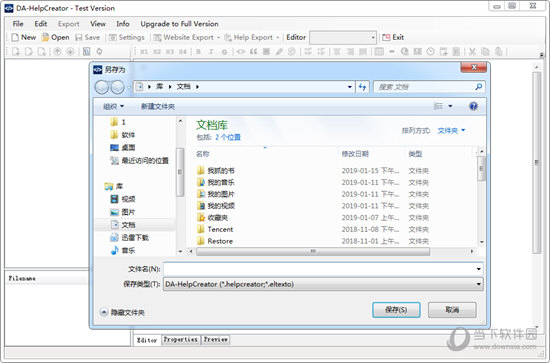The image size is (550, 363).
Task: Expand the Help Export dropdown arrow
Action: [x=277, y=37]
